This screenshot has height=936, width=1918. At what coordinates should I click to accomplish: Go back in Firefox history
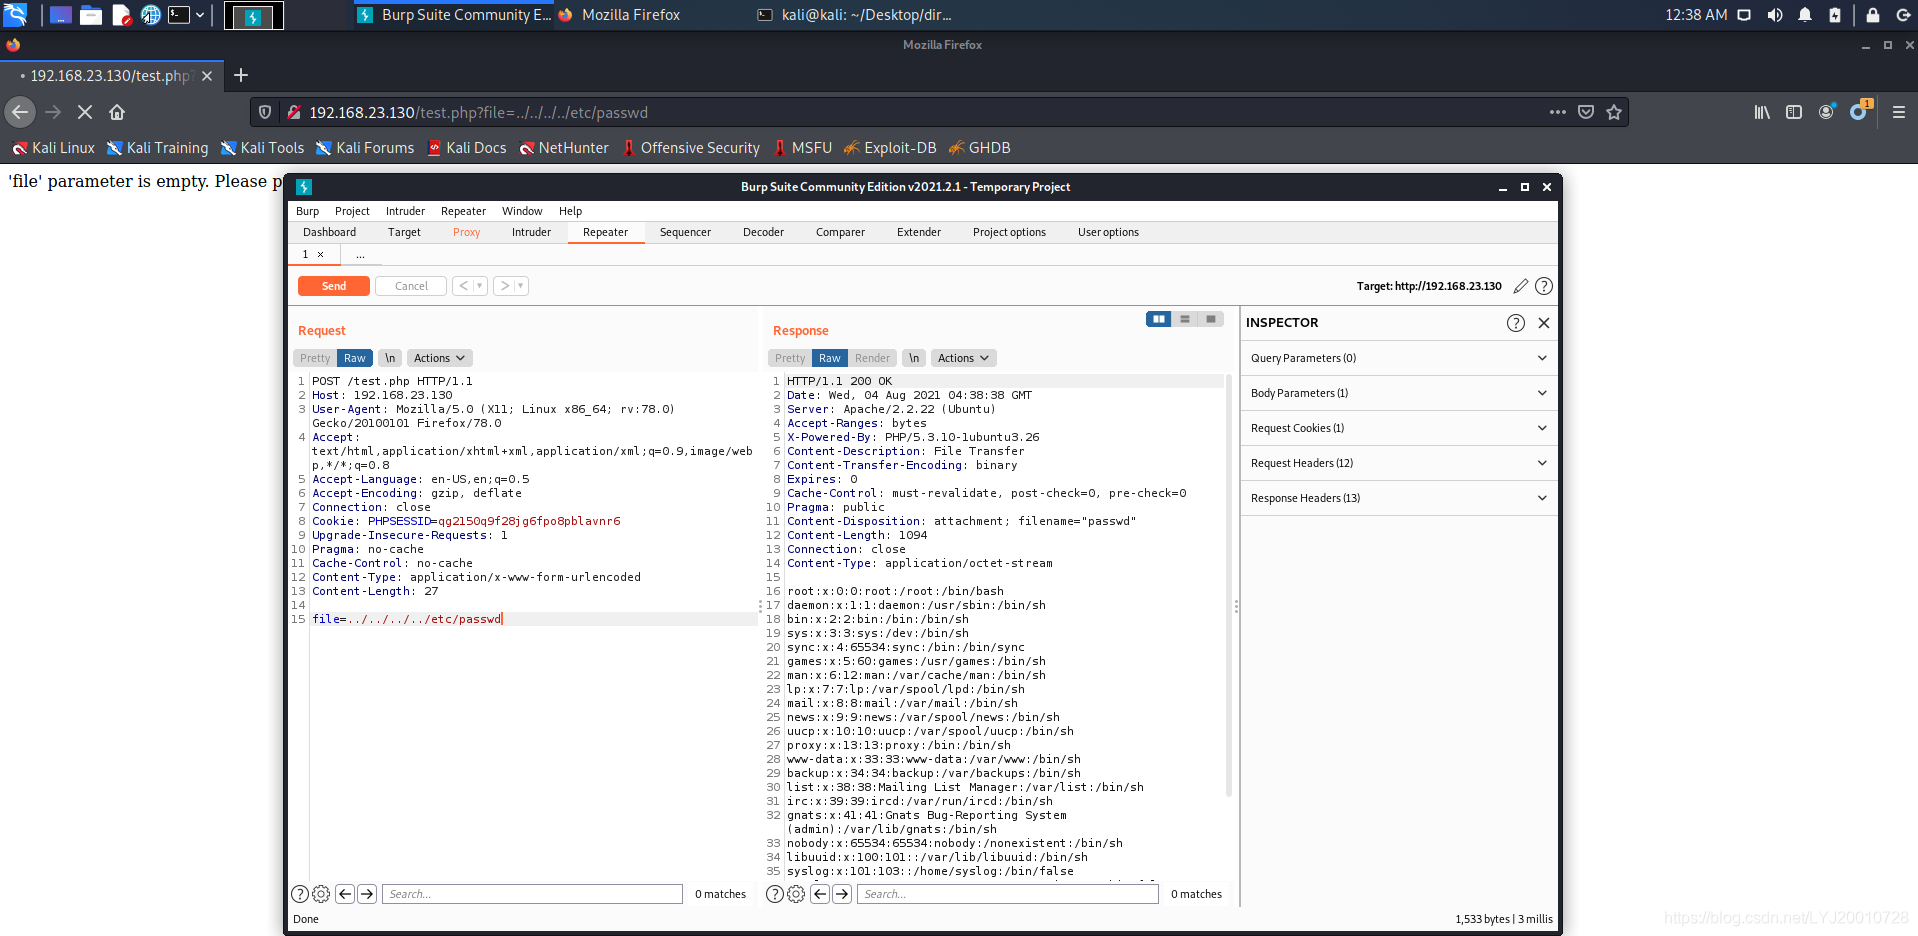[x=20, y=112]
